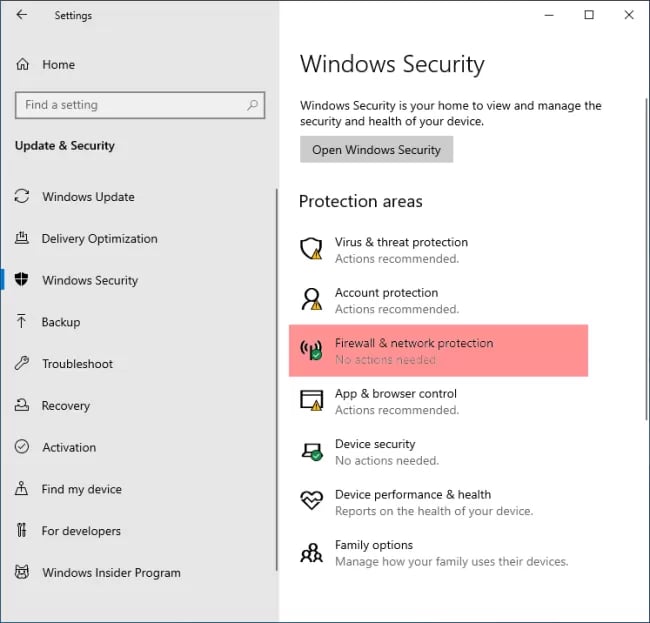The width and height of the screenshot is (650, 623).
Task: Click the App & browser control window icon
Action: tap(311, 400)
